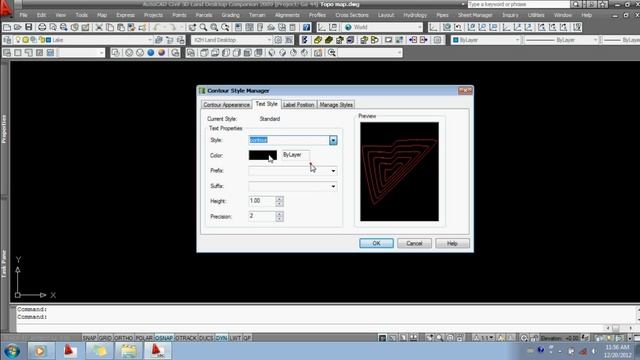Open the file explorer taskbar icon
The height and width of the screenshot is (360, 640).
[x=129, y=351]
